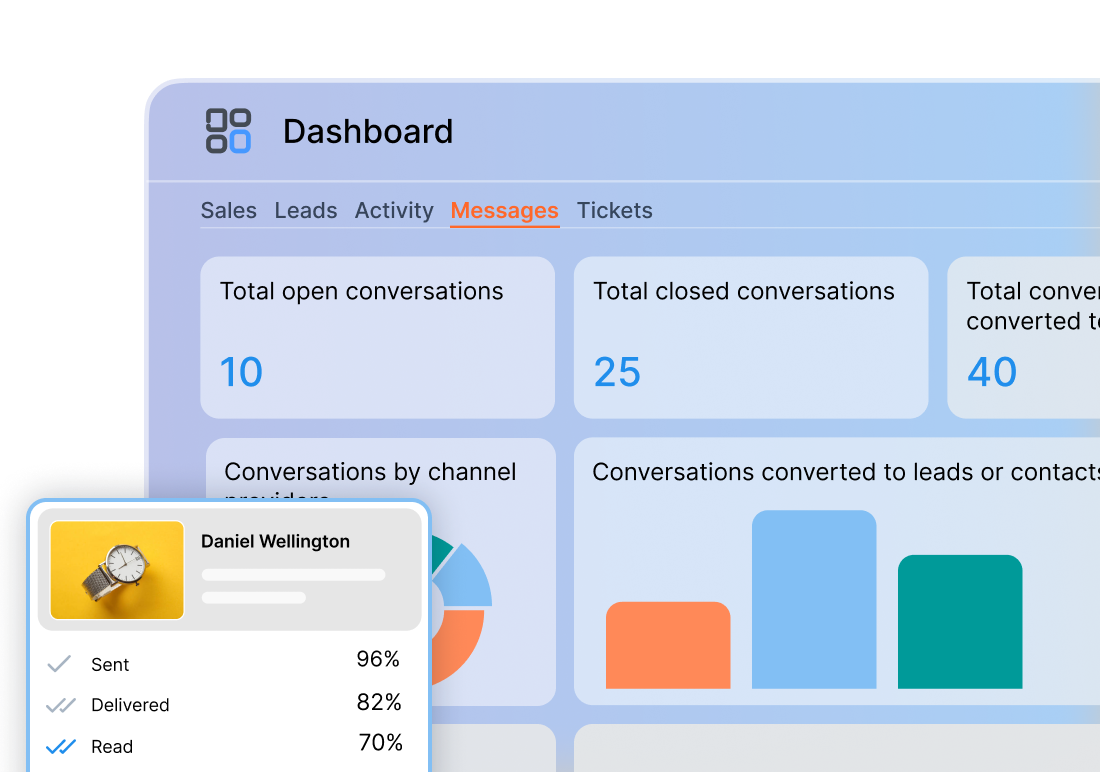Select the Daniel Wellington contact entry
The width and height of the screenshot is (1100, 772).
coord(229,567)
